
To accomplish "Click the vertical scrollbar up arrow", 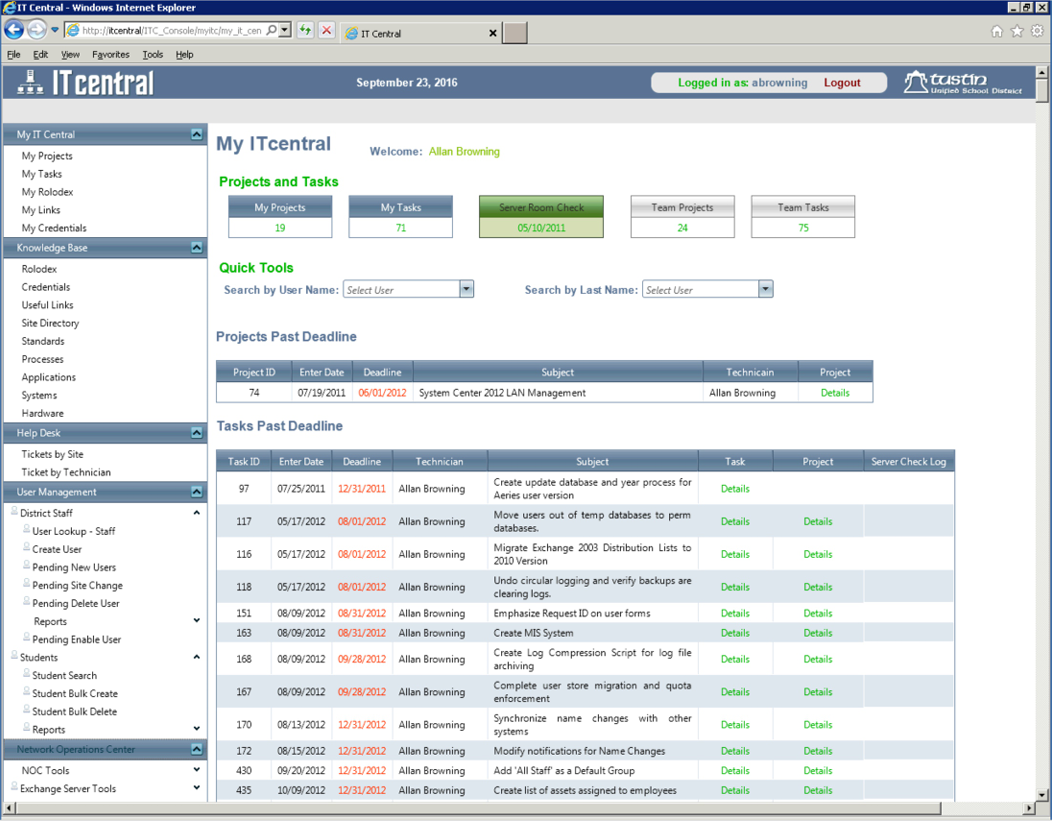I will coord(1041,72).
